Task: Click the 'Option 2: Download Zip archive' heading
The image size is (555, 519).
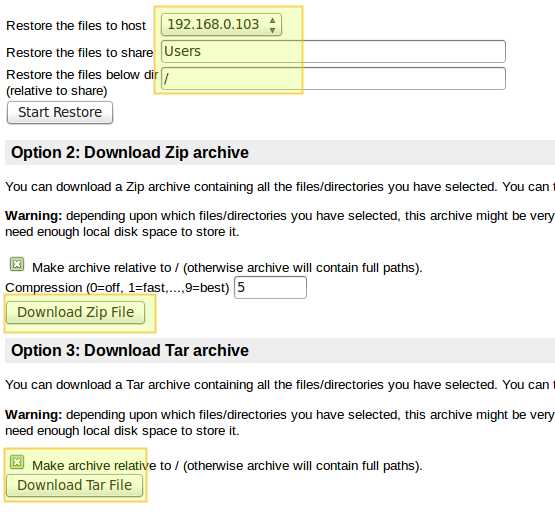Action: click(x=130, y=153)
